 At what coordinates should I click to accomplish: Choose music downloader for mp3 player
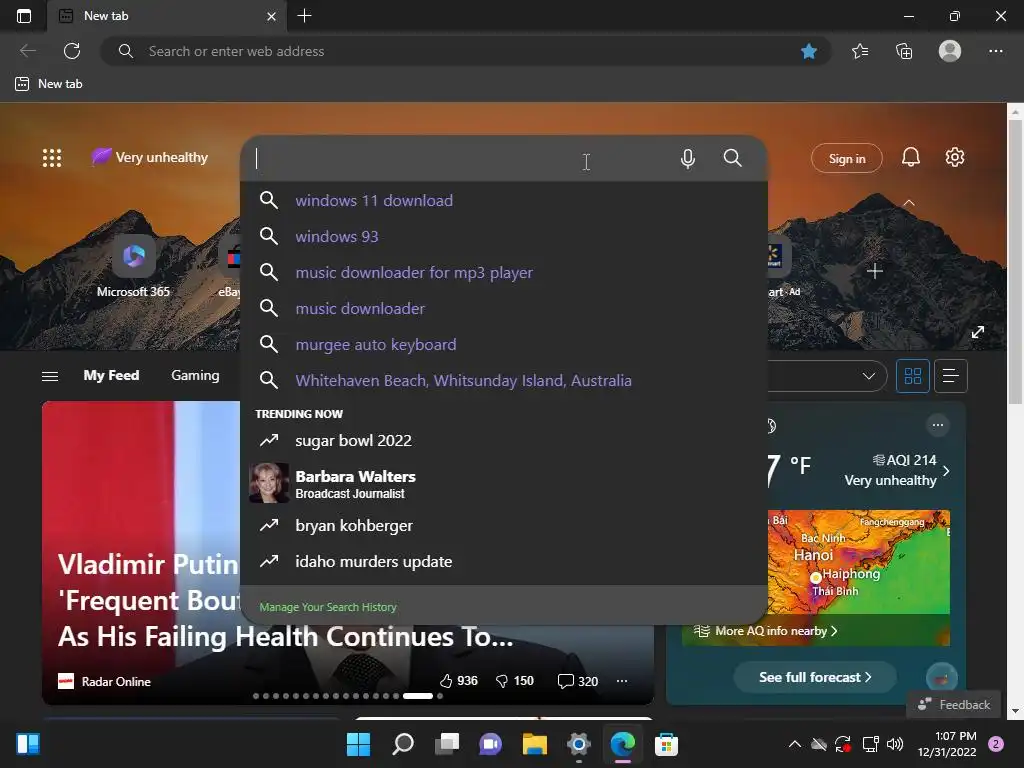click(504, 272)
